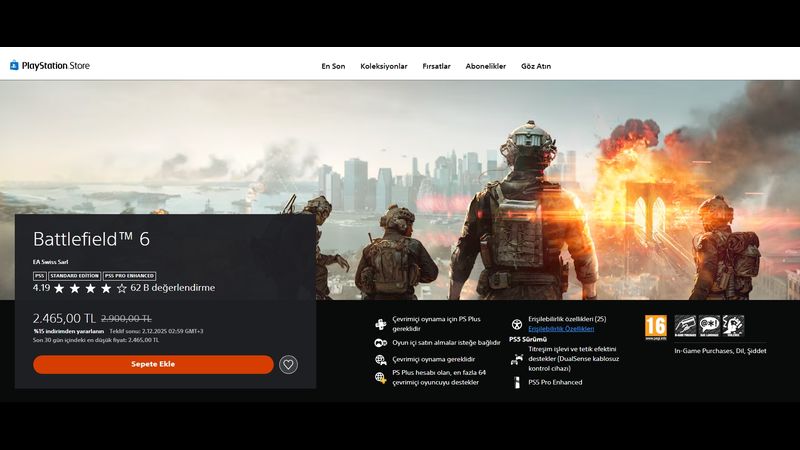Click the online play required globe icon
This screenshot has height=450, width=800.
coord(381,360)
